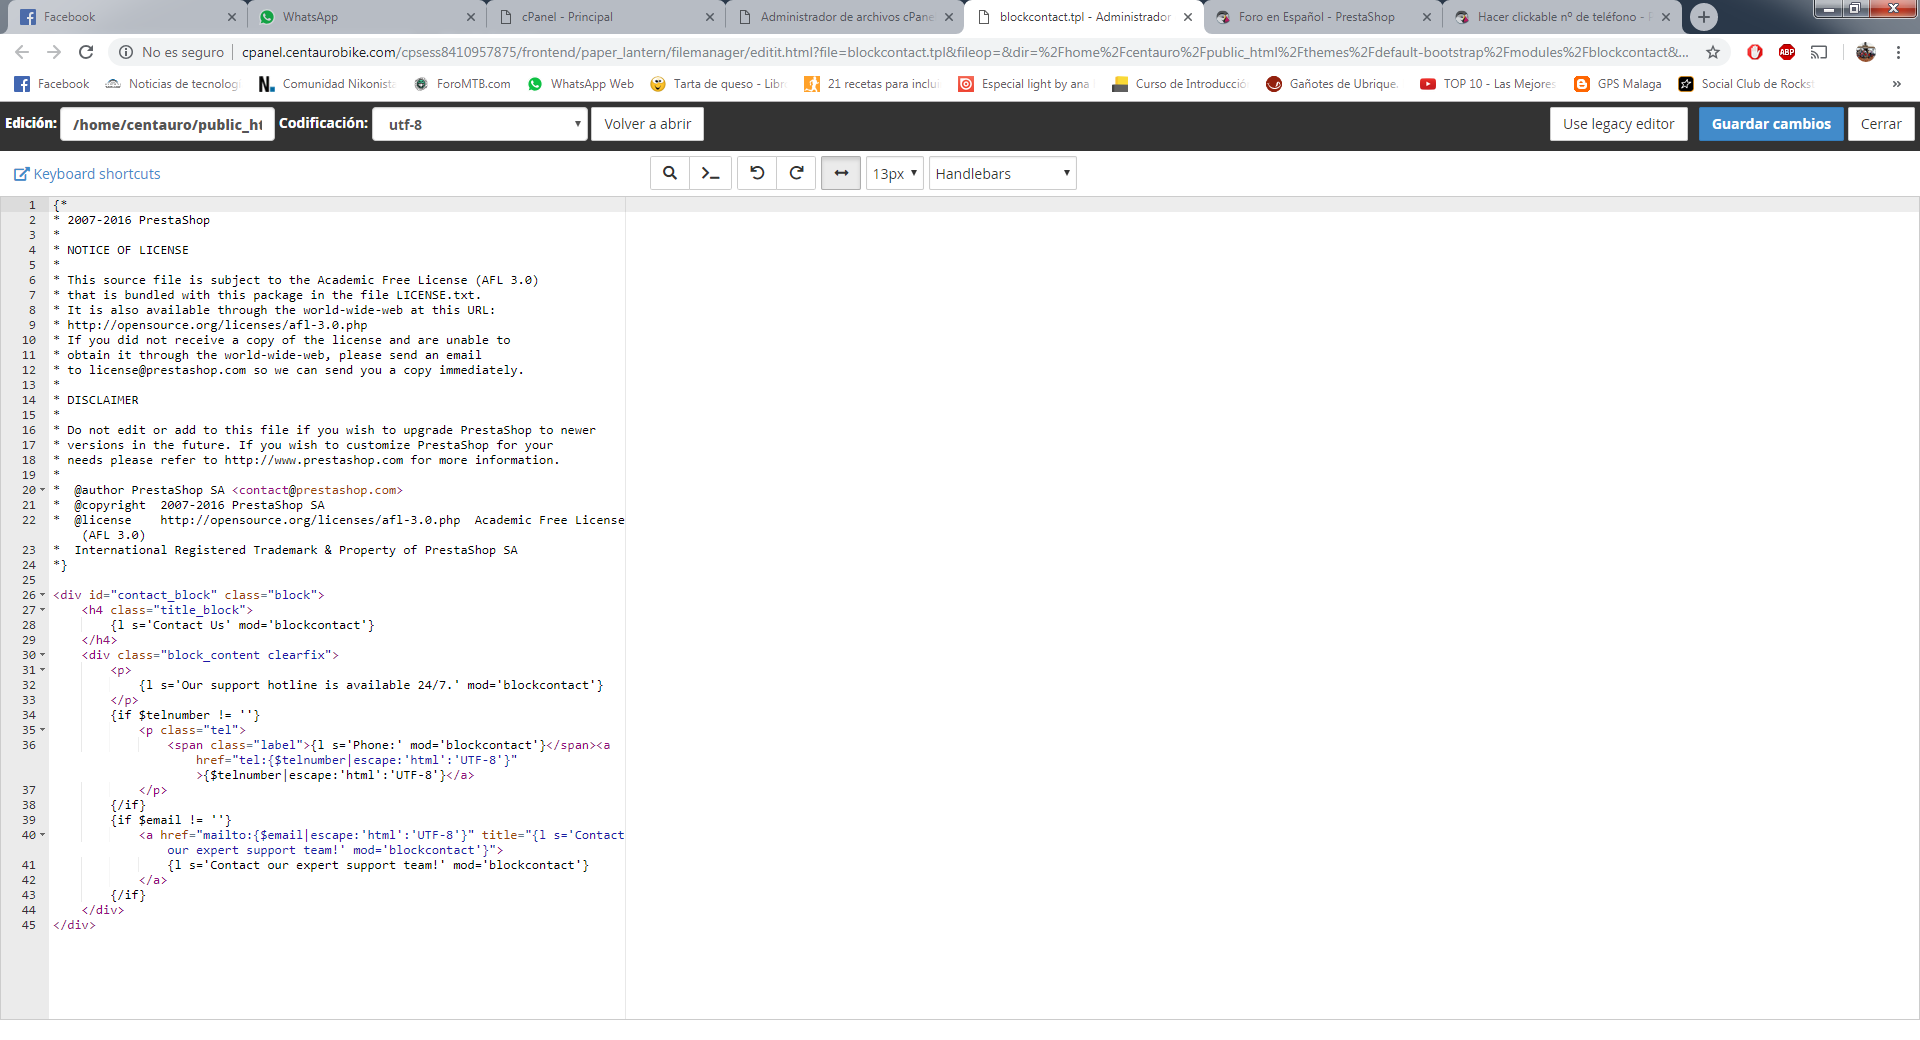Collapse the mailto link fold at line 40
Viewport: 1920px width, 1040px height.
tap(42, 835)
